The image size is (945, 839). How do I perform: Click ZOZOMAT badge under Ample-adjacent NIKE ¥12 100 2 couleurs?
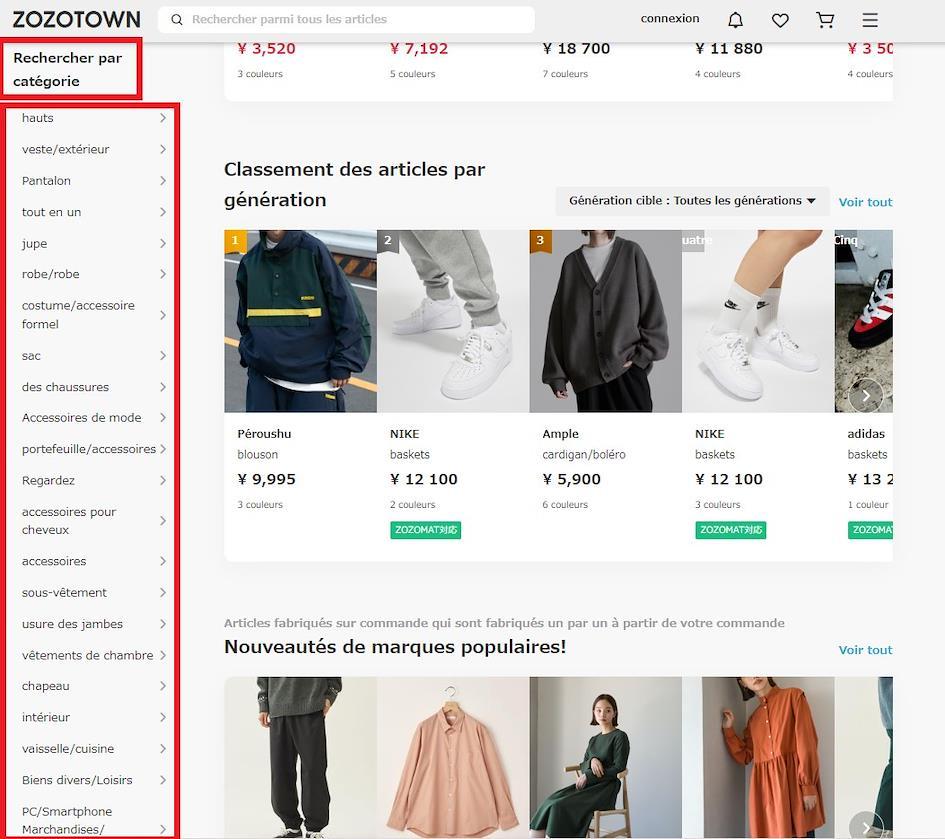[x=425, y=530]
